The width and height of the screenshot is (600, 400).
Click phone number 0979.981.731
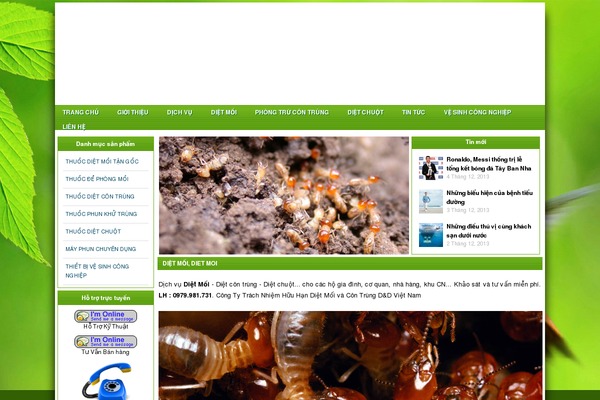coord(192,296)
